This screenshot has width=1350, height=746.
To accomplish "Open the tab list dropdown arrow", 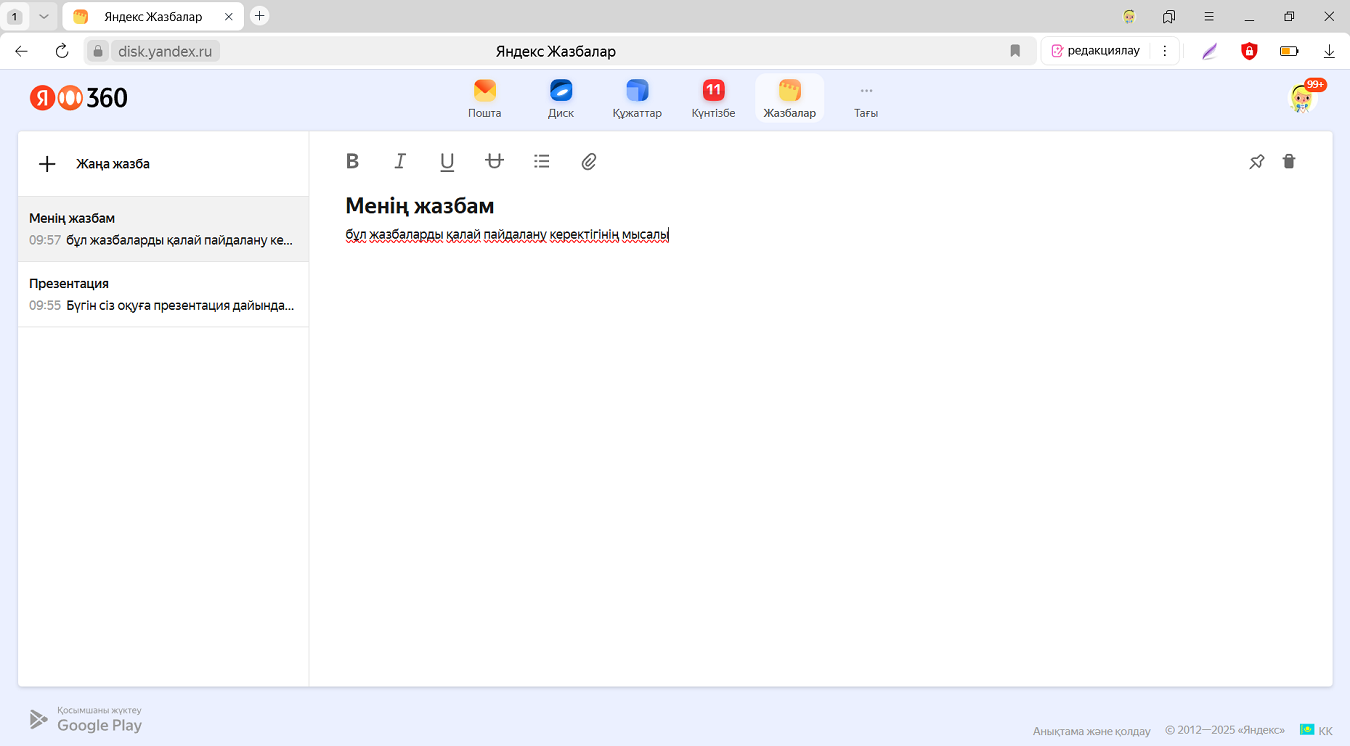I will [44, 16].
